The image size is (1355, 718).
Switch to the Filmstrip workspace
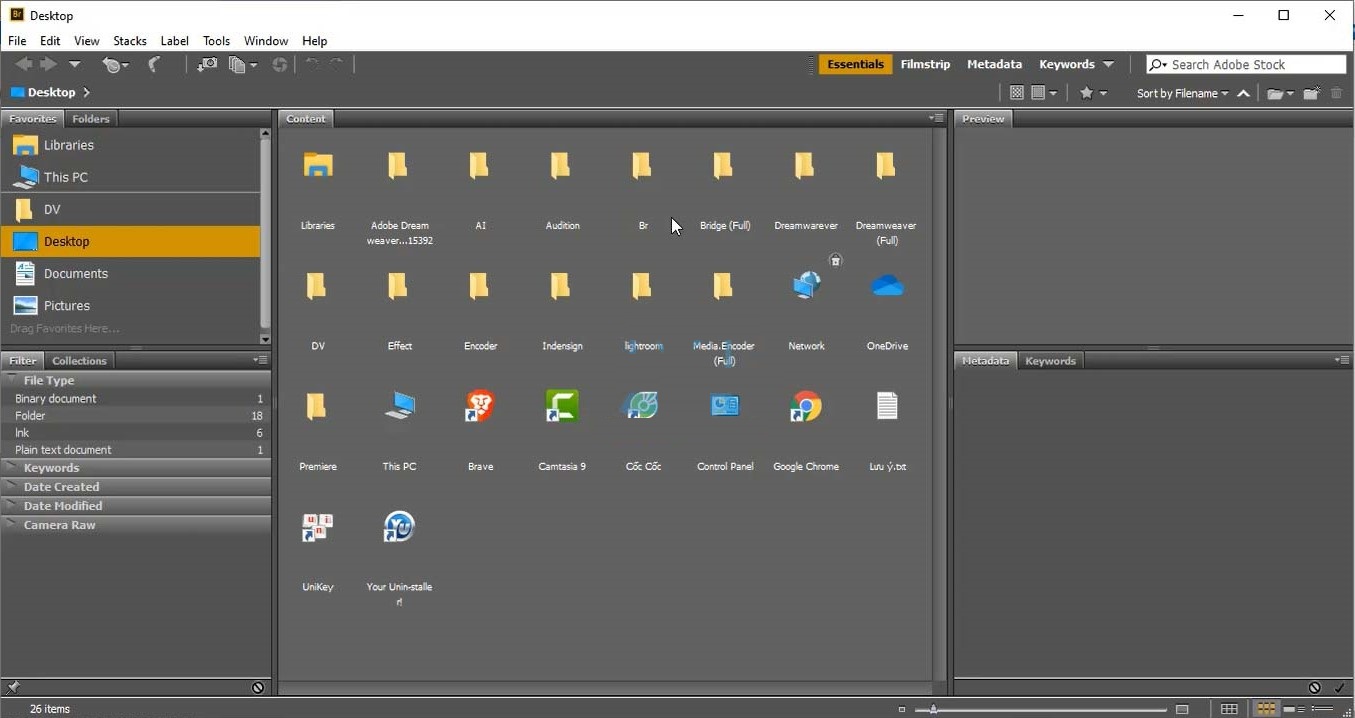925,64
